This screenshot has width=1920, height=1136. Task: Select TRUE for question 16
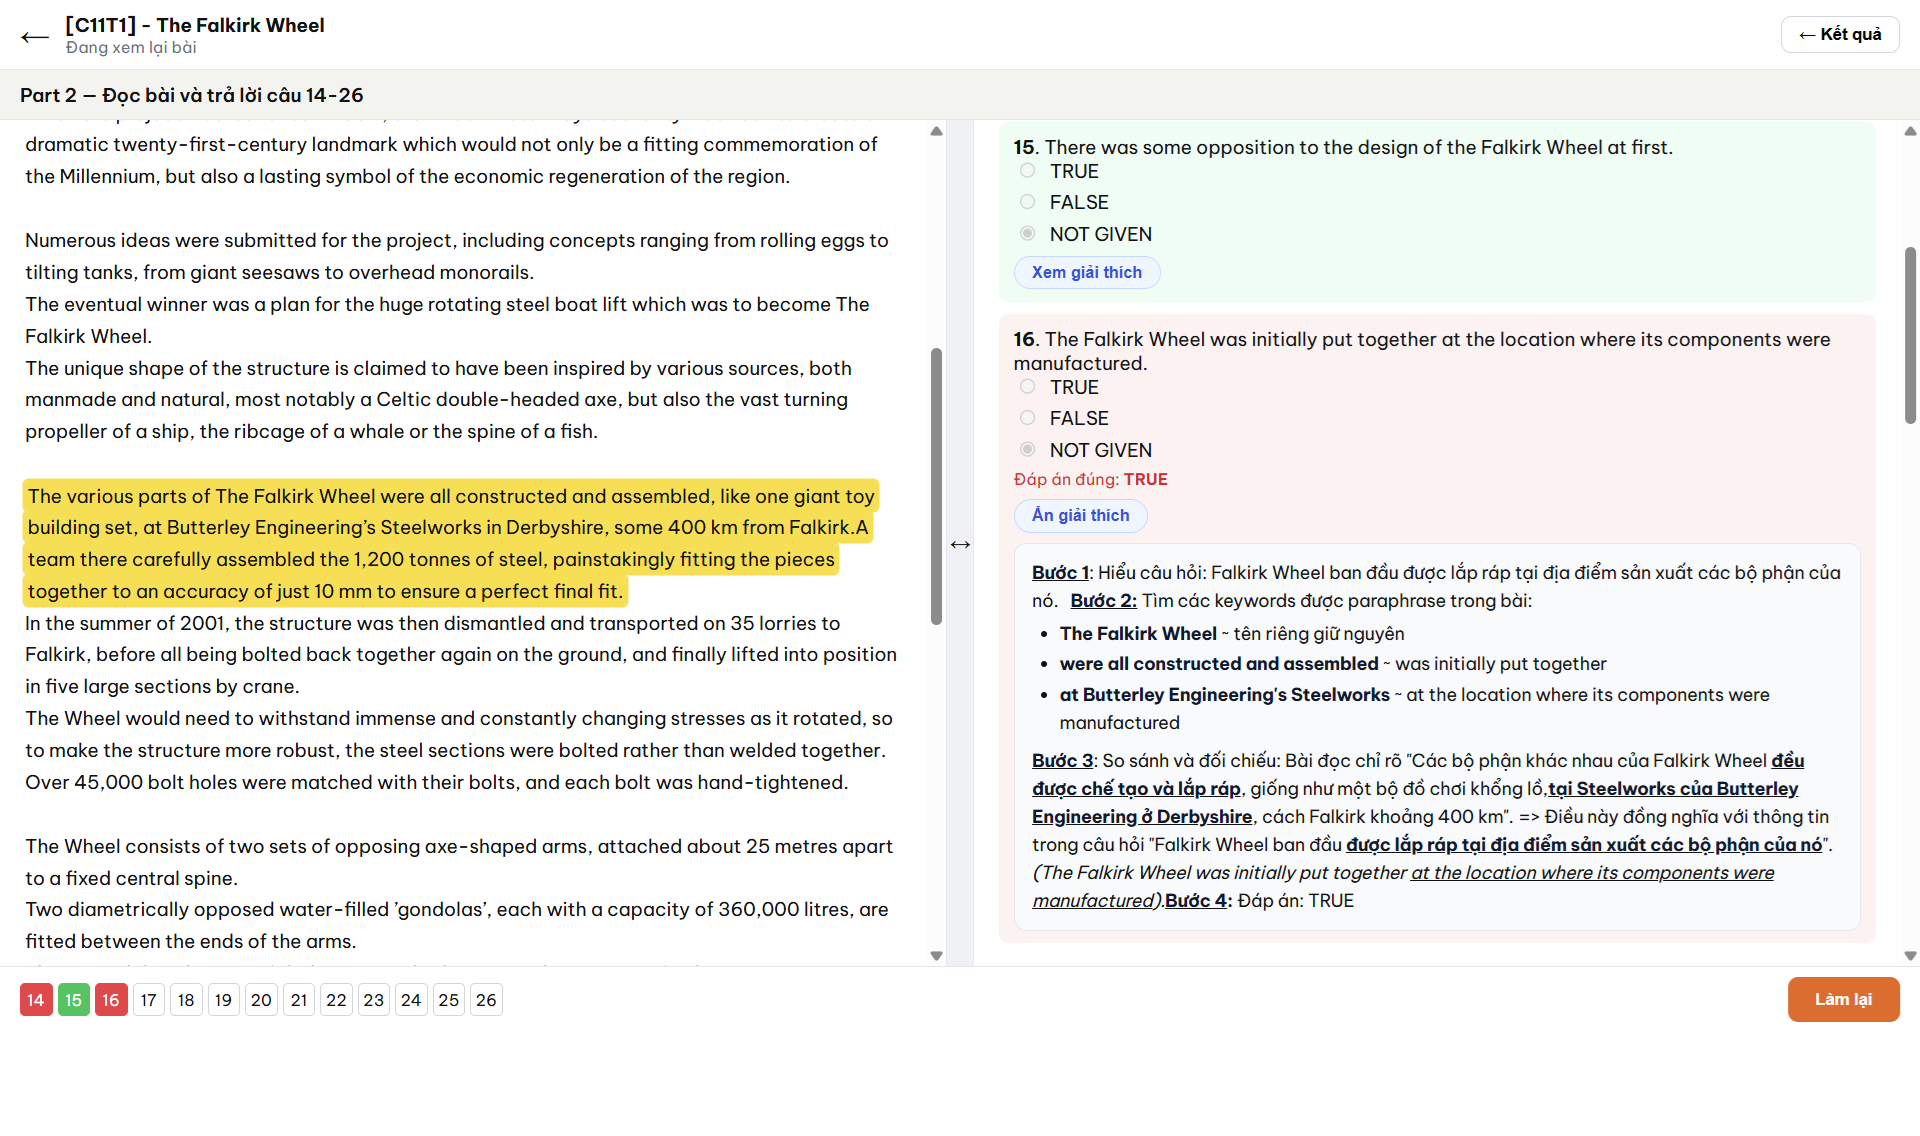1027,387
